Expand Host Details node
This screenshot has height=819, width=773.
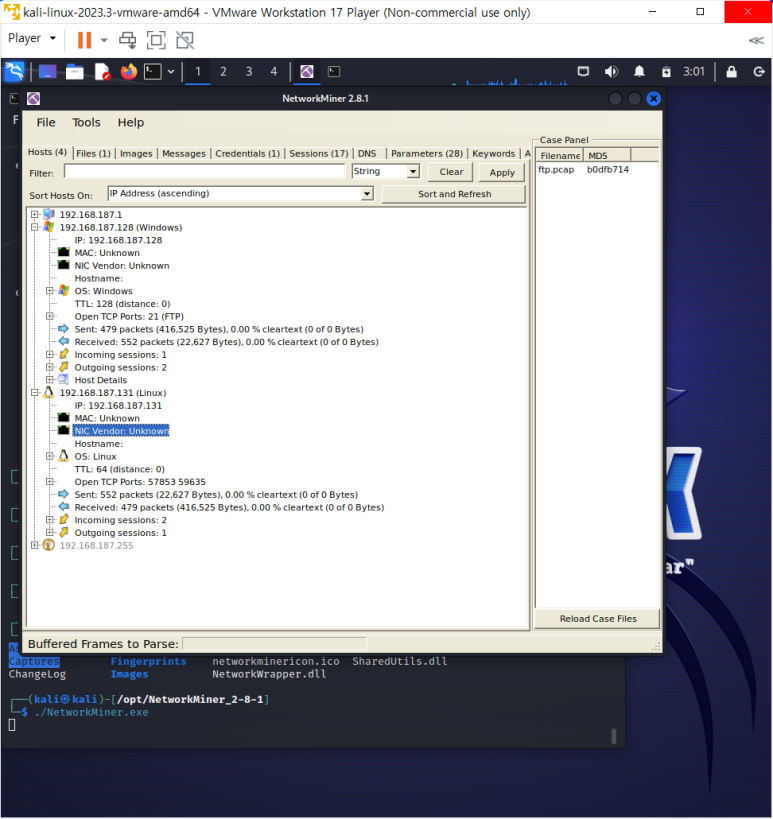tap(50, 380)
